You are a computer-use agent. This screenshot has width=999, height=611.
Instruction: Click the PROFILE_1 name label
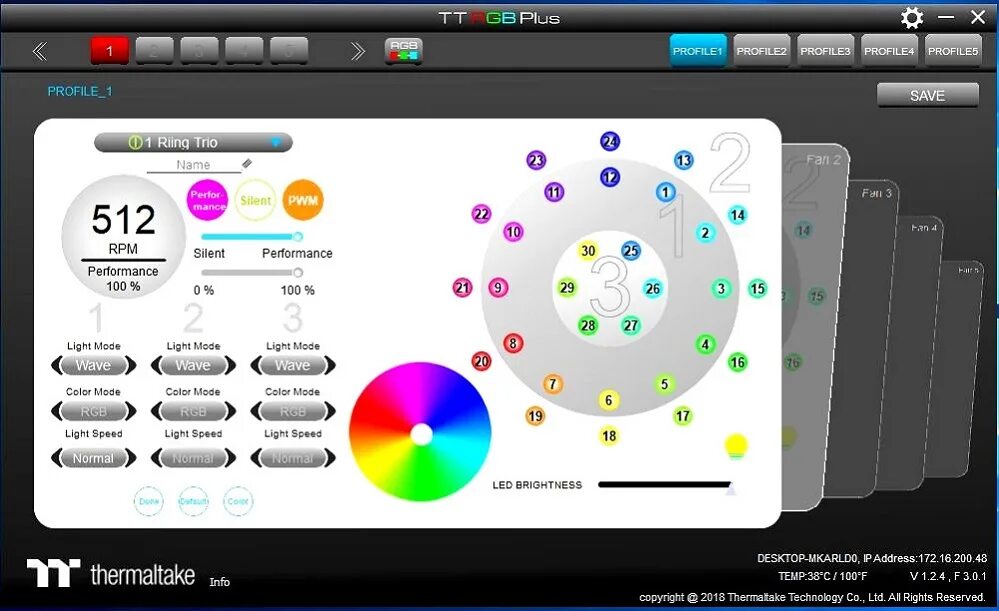click(80, 91)
